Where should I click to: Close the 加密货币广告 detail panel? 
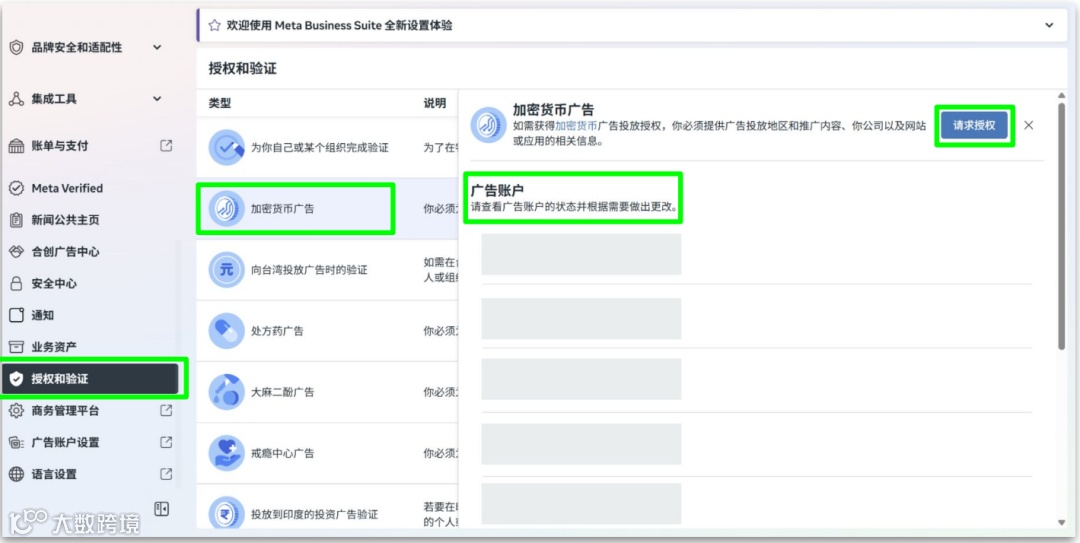tap(1028, 125)
